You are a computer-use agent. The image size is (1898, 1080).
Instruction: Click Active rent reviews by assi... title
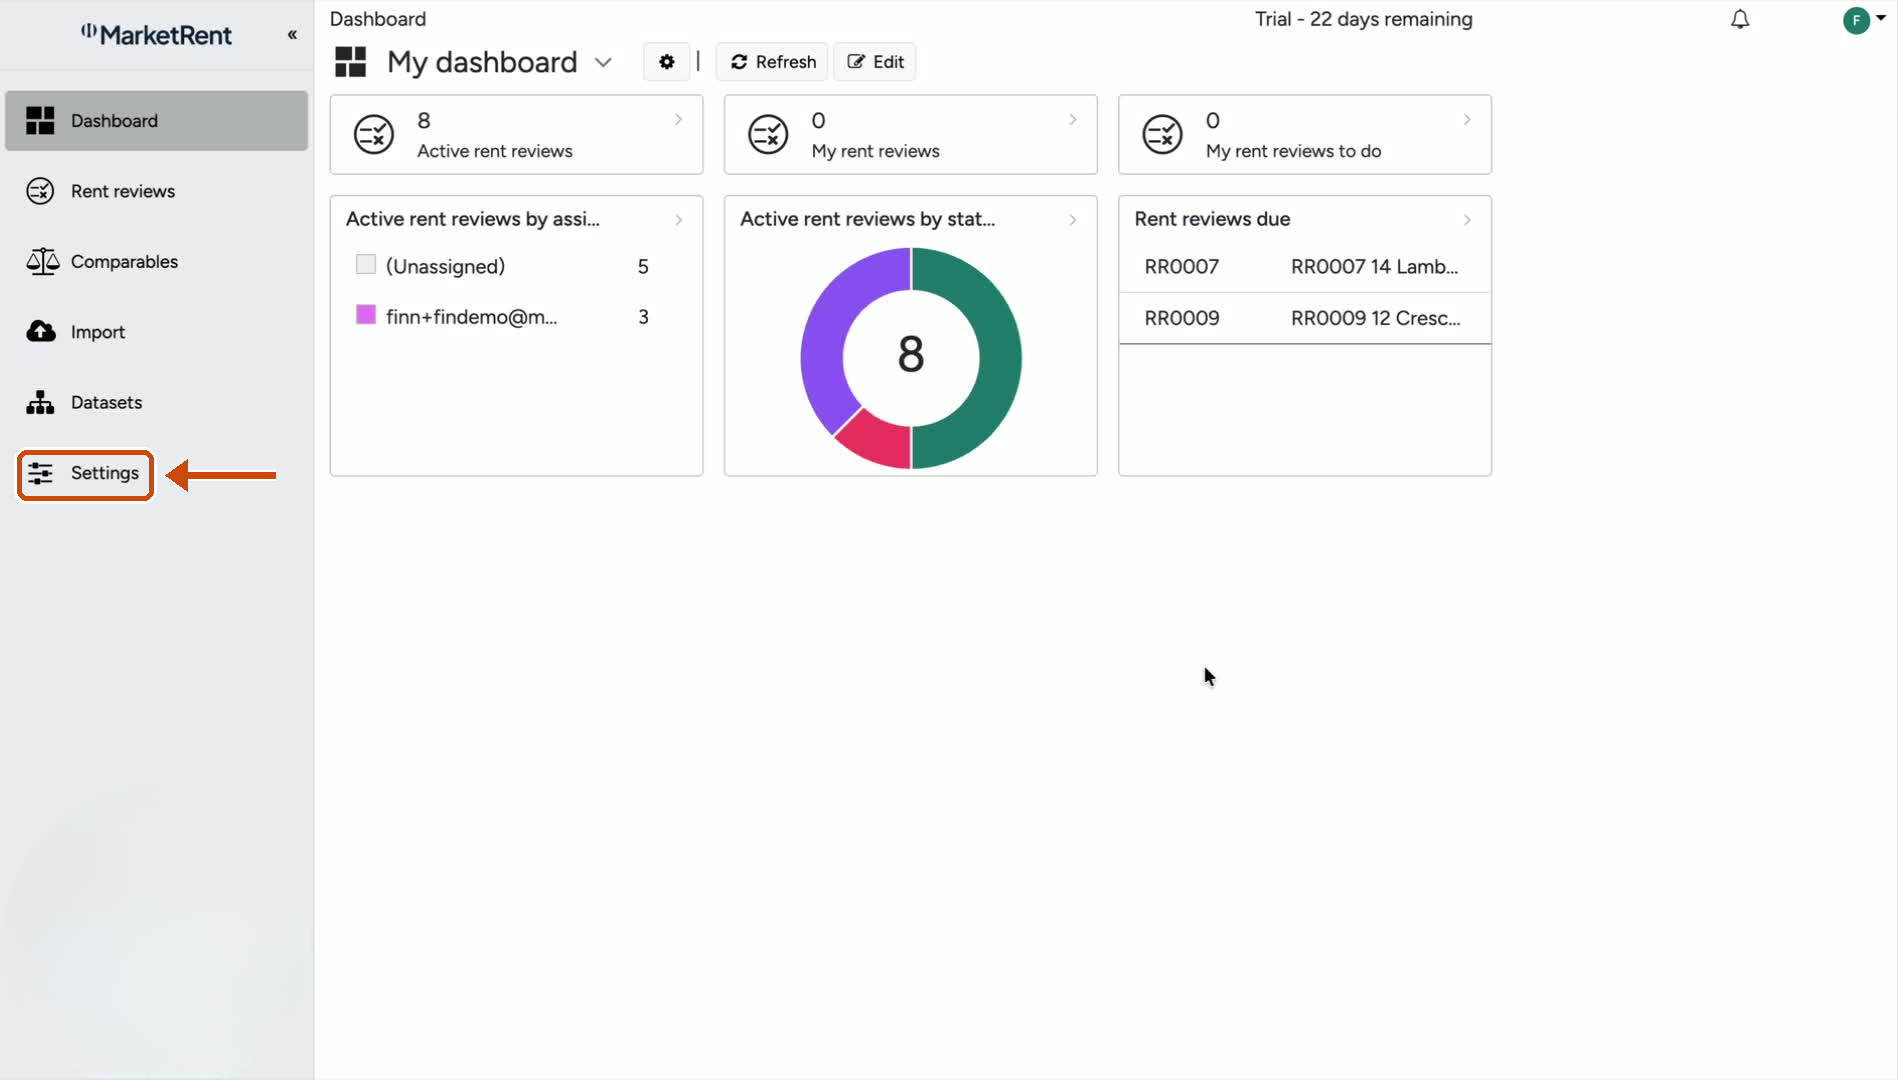point(473,219)
